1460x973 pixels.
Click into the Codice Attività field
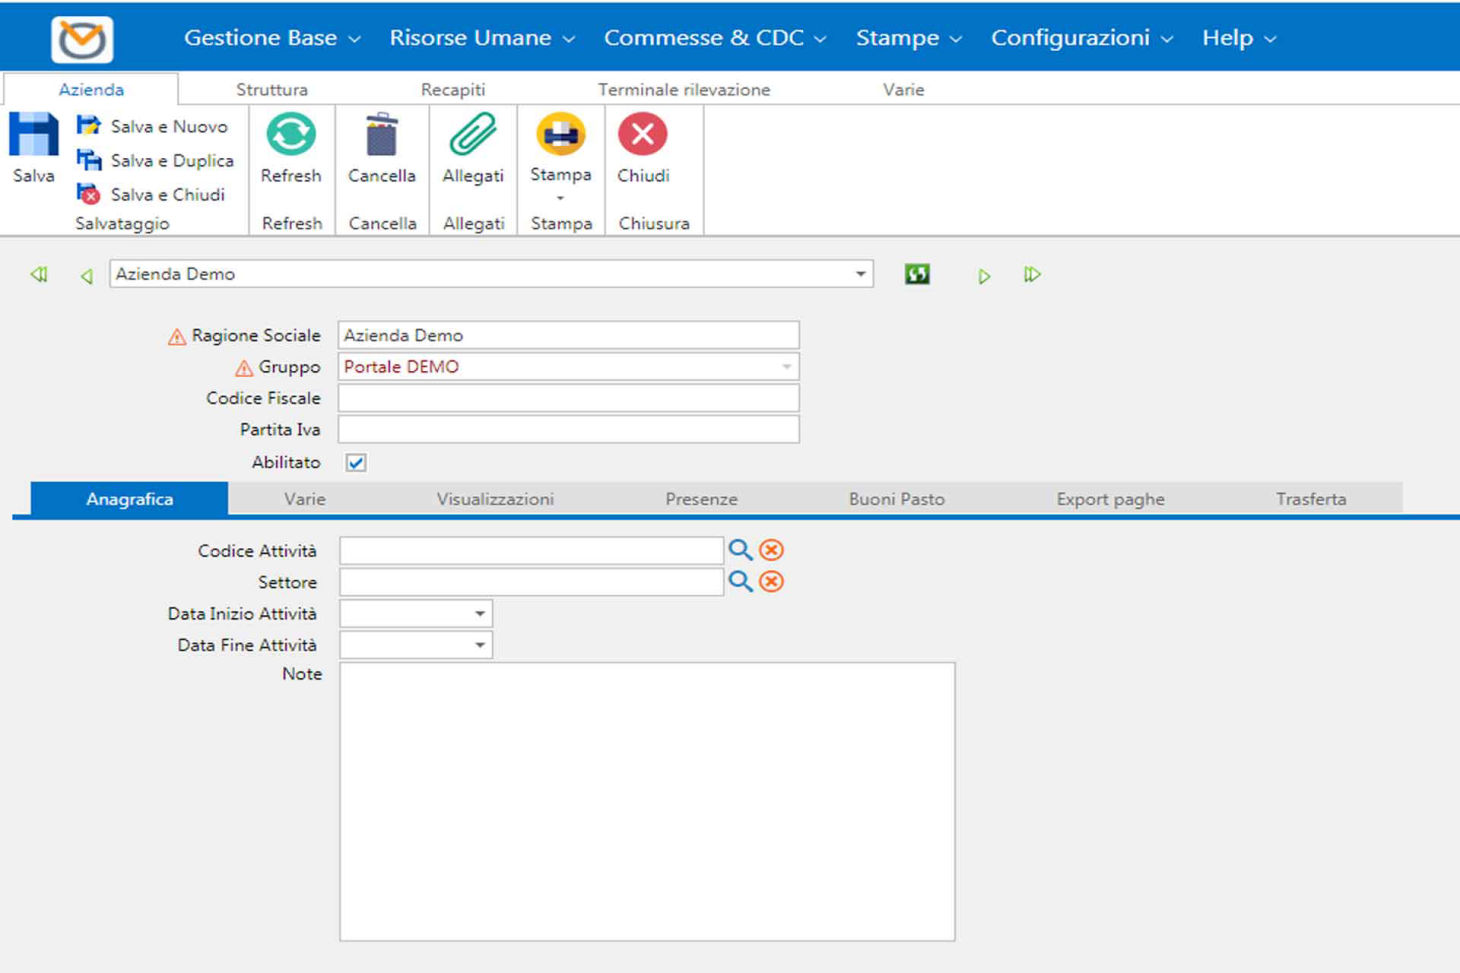[x=531, y=550]
